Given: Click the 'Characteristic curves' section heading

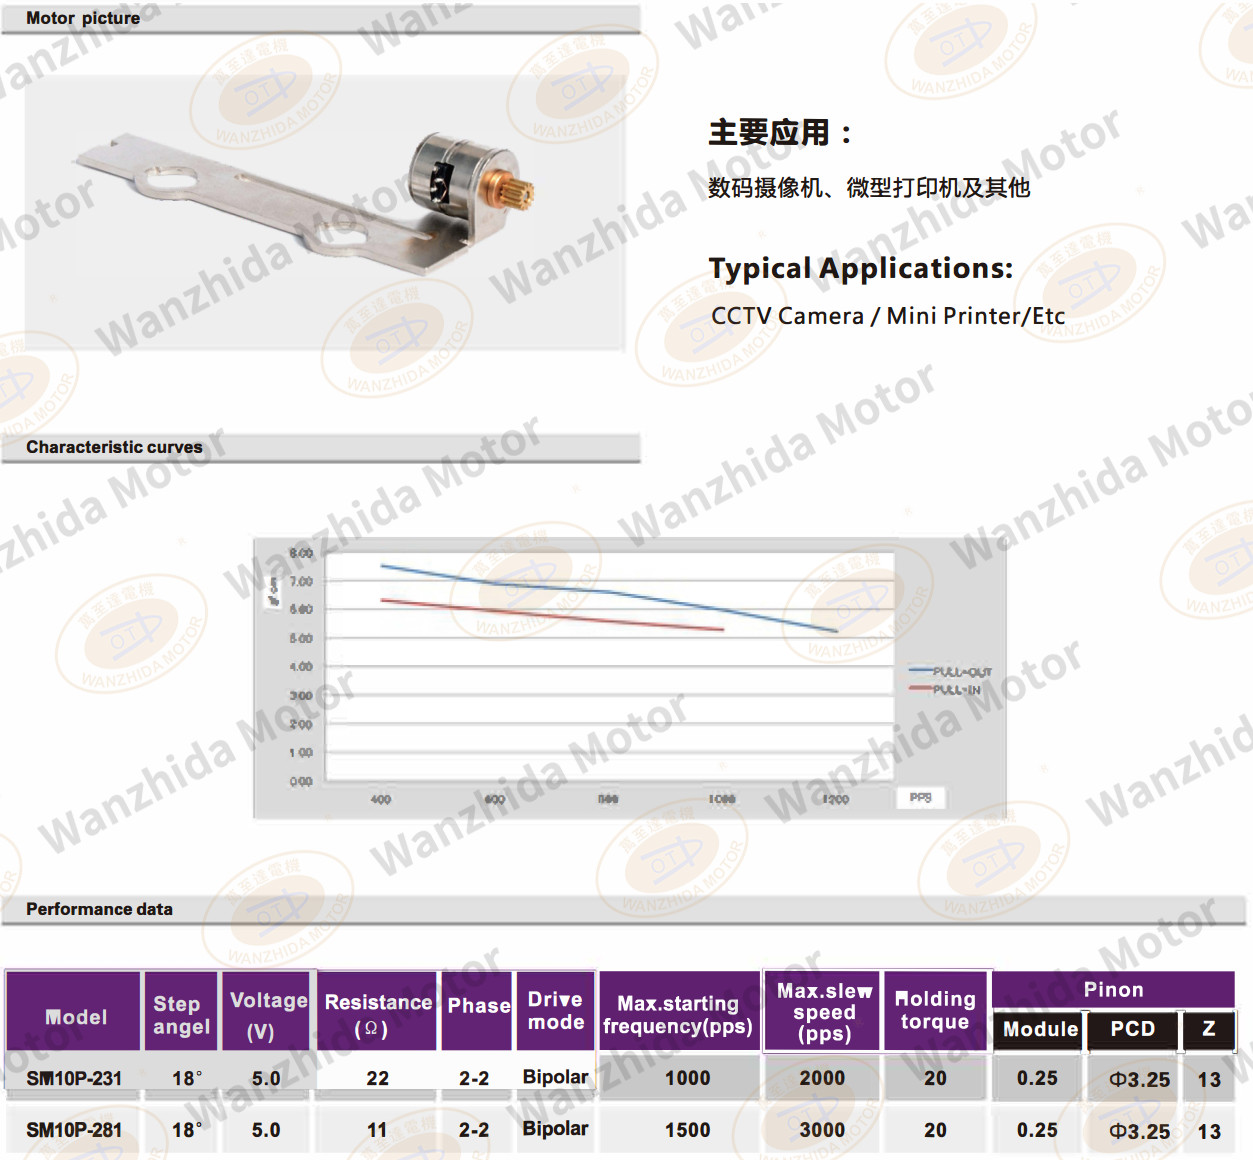Looking at the screenshot, I should [114, 447].
